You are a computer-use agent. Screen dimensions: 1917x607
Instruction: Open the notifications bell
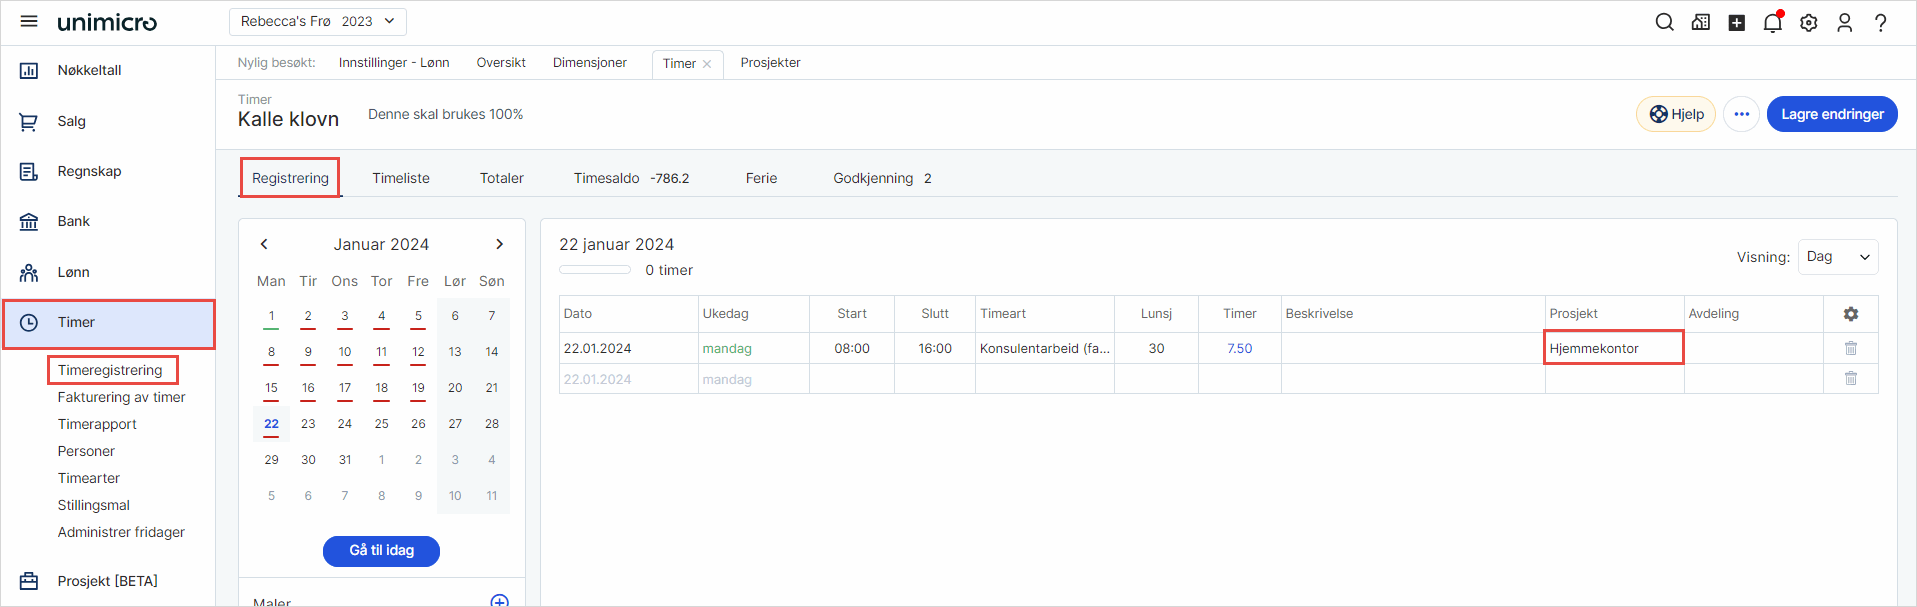pos(1772,23)
